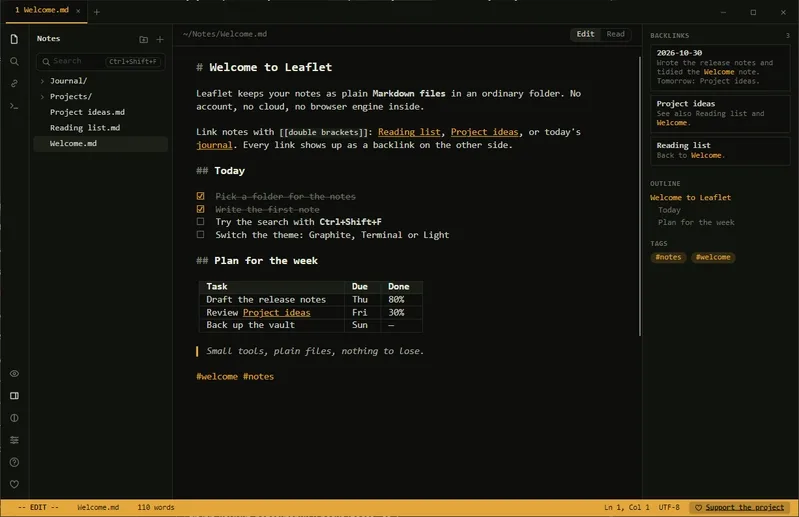Follow the Project ideas link in the paragraph
This screenshot has height=517, width=799.
click(484, 132)
